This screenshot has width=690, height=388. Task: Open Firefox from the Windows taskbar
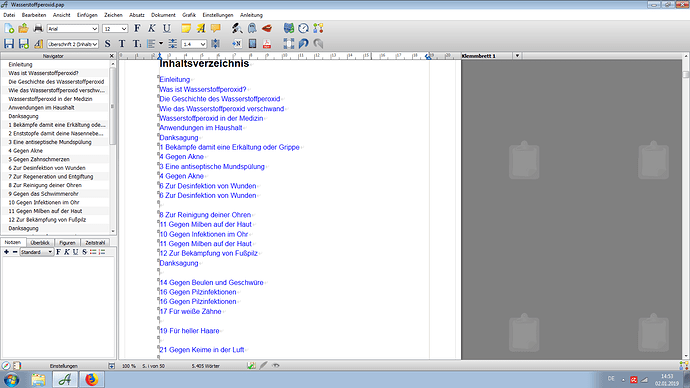coord(92,379)
